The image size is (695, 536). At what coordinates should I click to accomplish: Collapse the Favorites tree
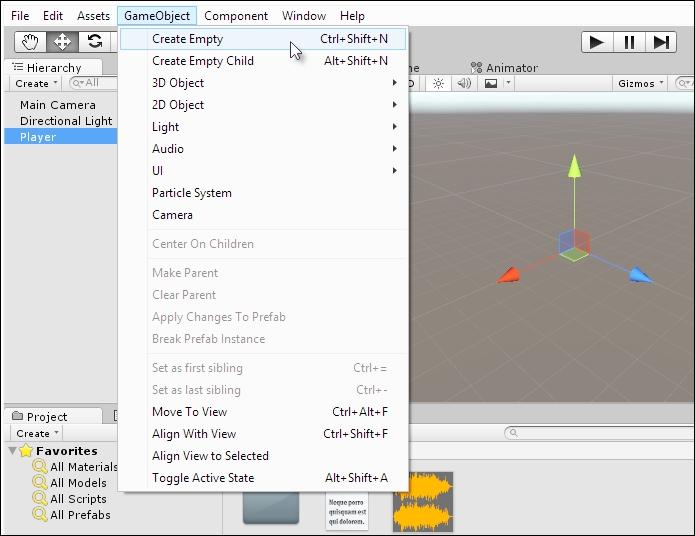point(12,451)
